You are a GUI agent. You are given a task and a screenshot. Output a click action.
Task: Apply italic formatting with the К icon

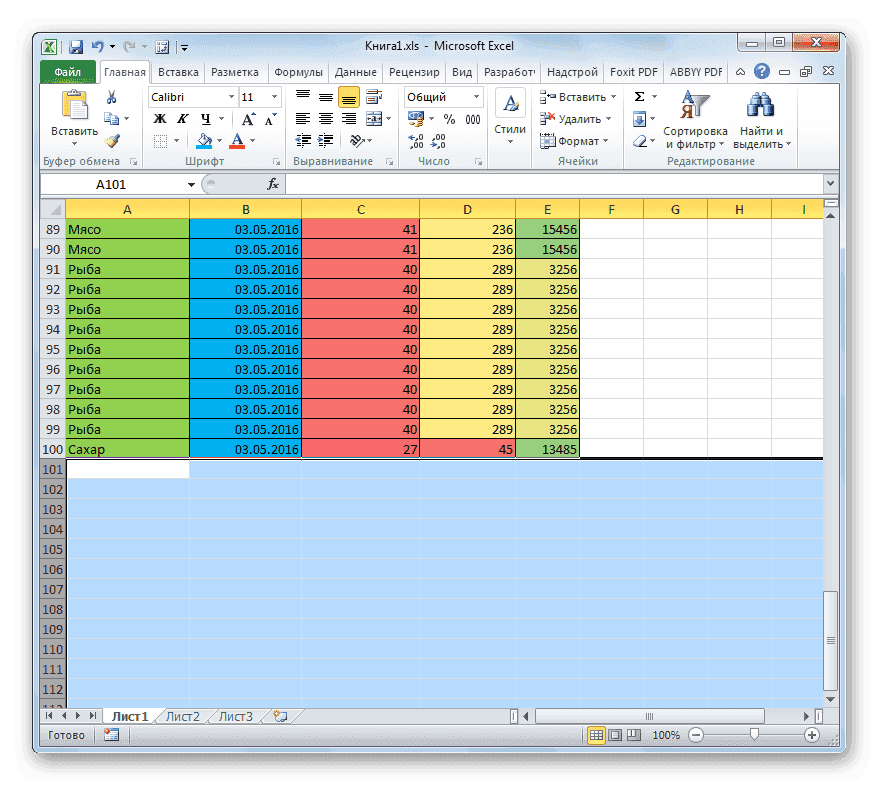pyautogui.click(x=181, y=118)
